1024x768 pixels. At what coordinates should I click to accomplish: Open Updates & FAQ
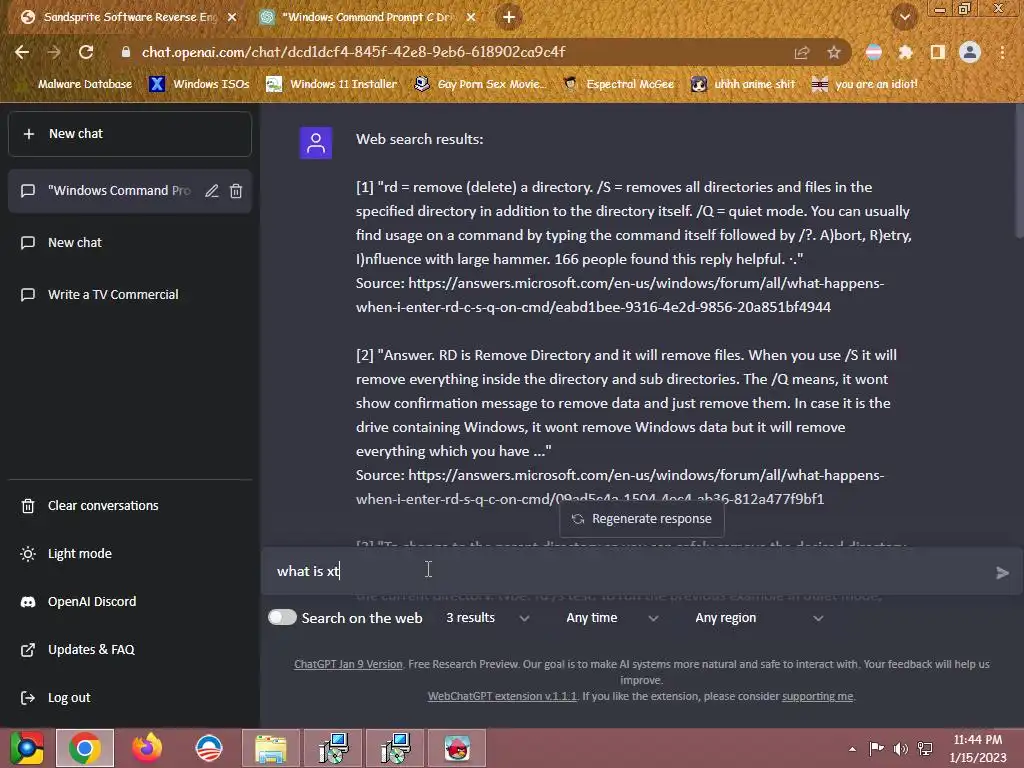pos(130,650)
